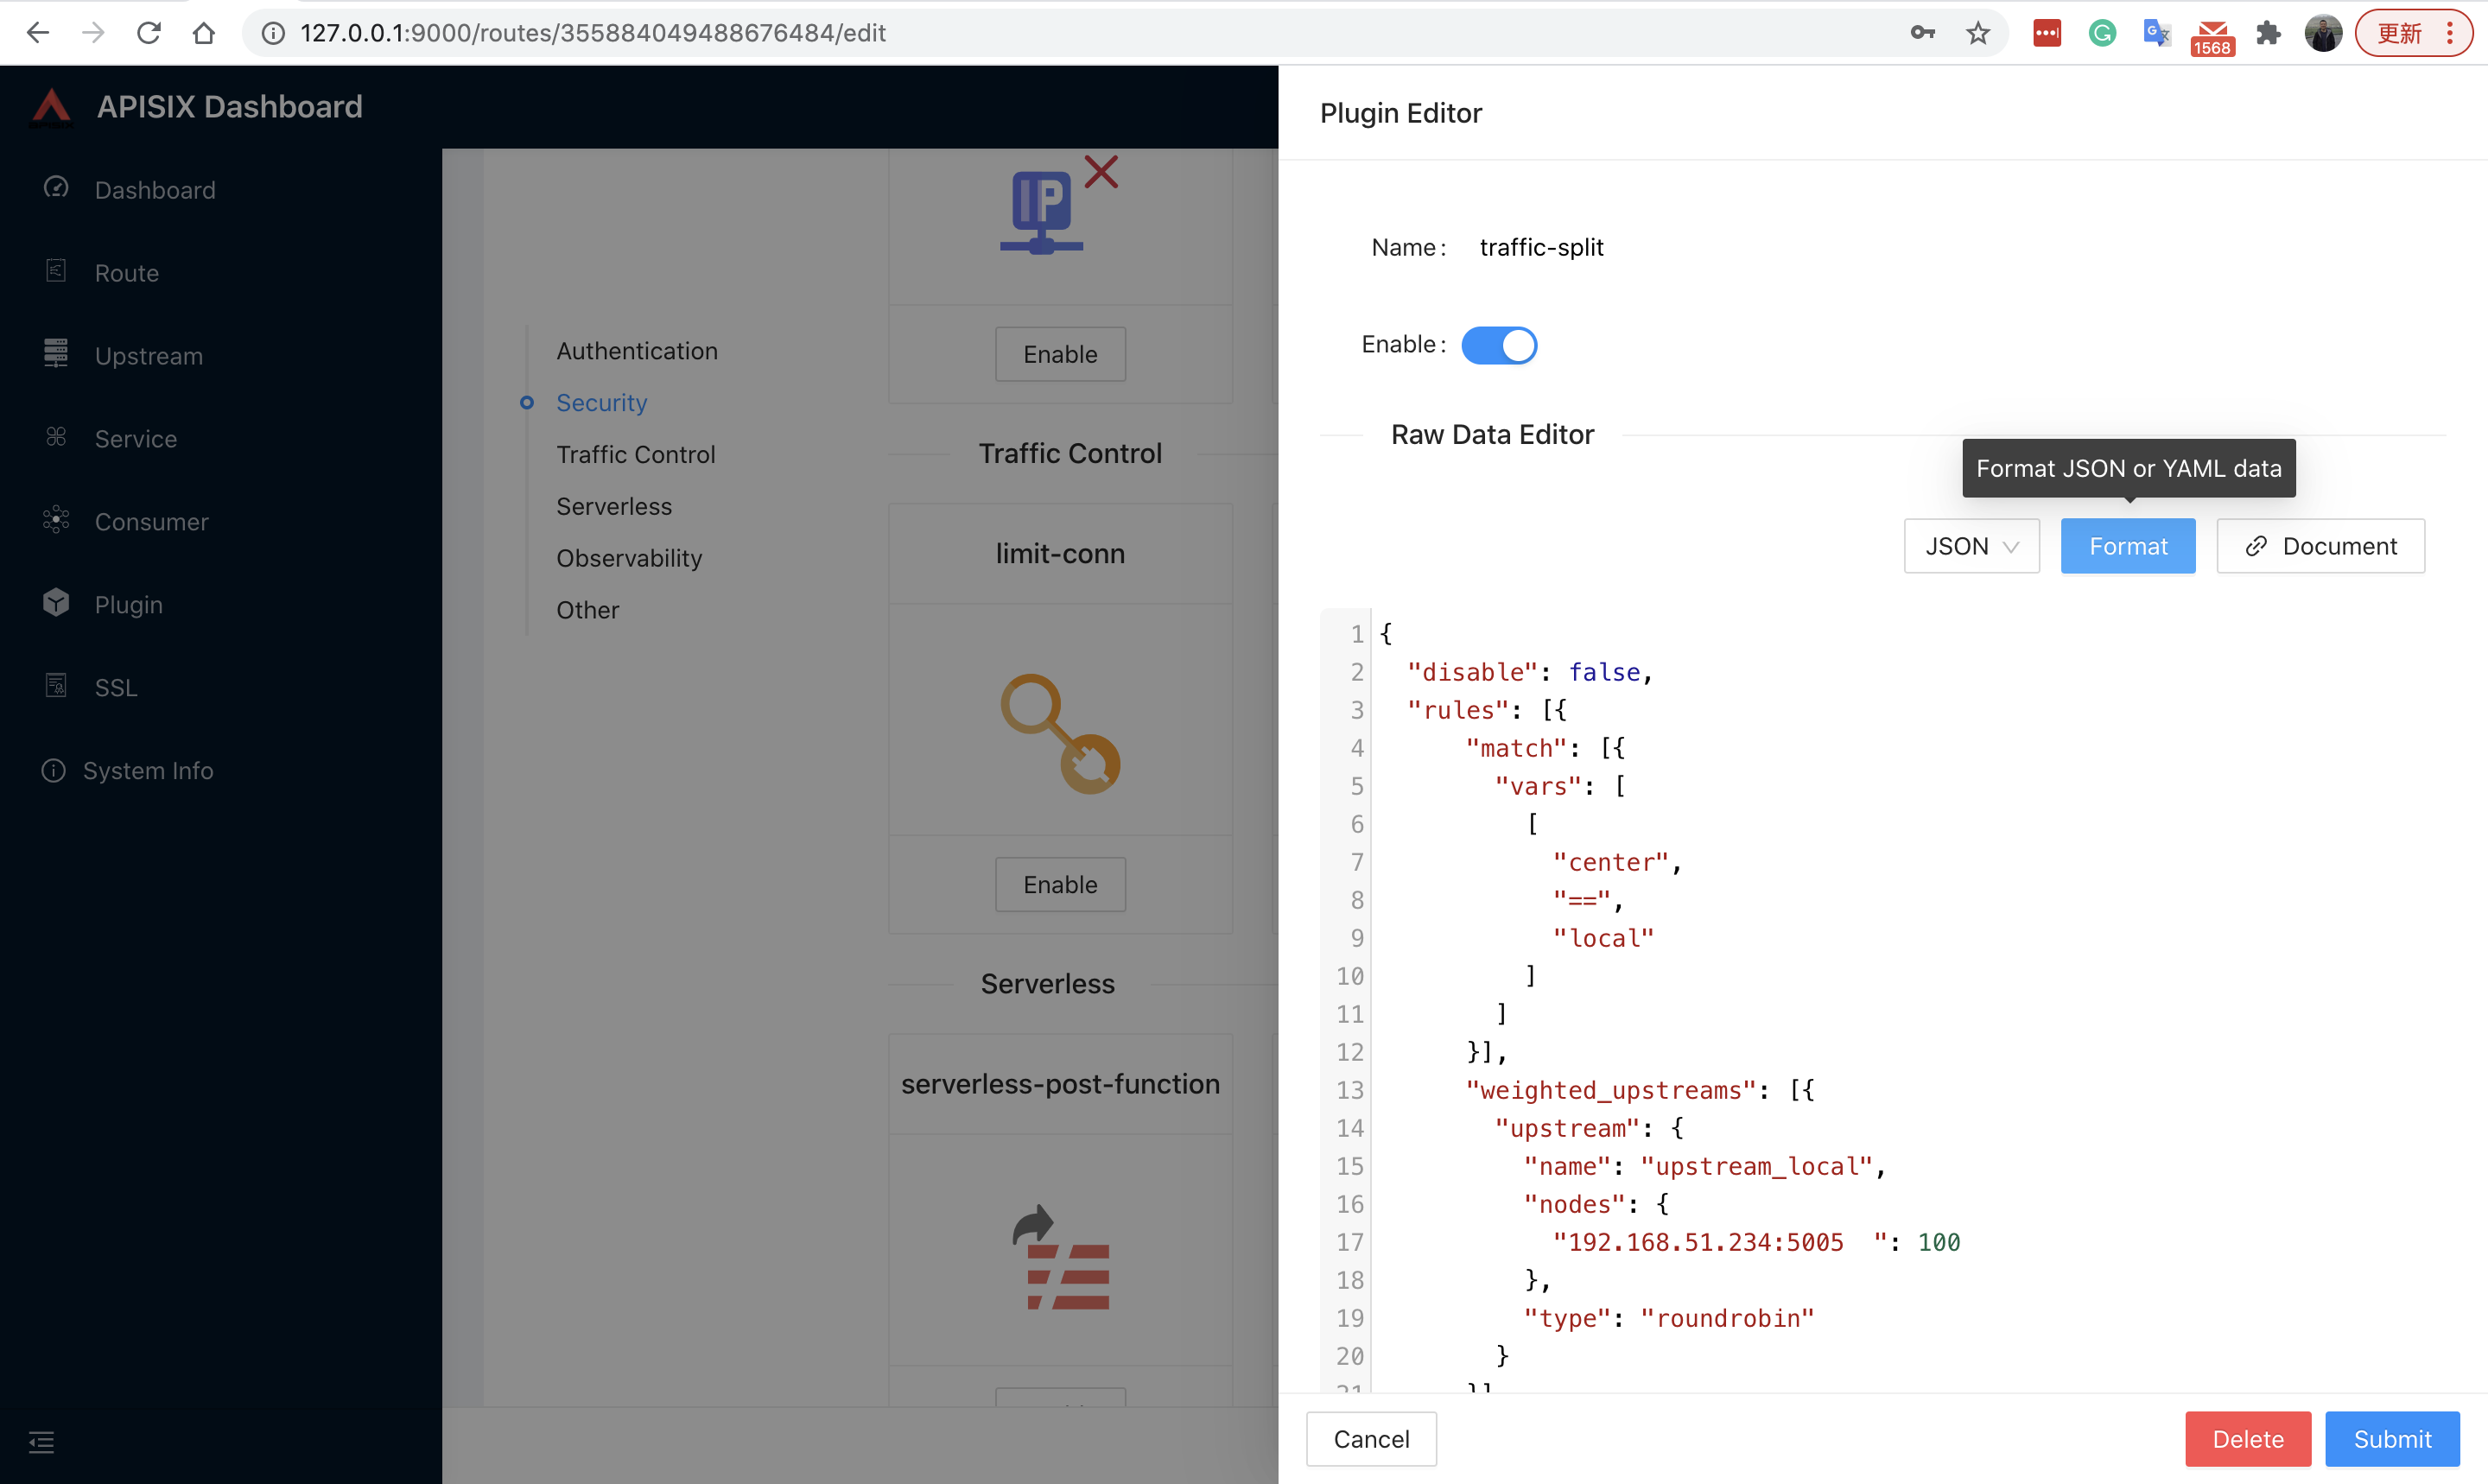Open the extensions puzzle icon
The height and width of the screenshot is (1484, 2488).
(x=2268, y=33)
